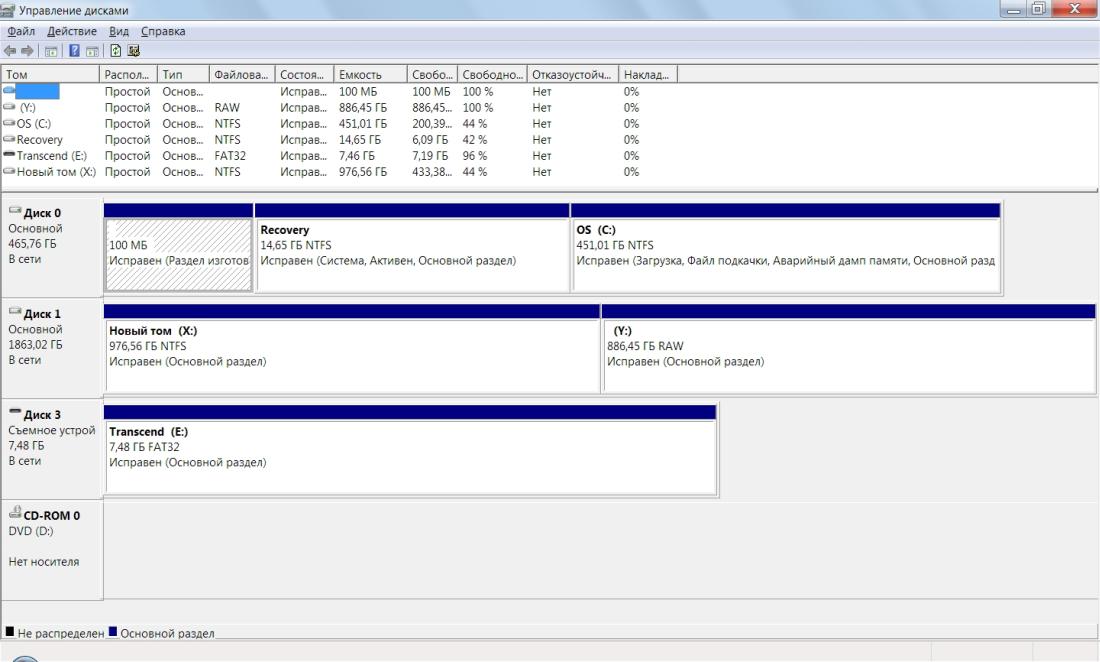Click the RAW file system cell

[x=227, y=107]
